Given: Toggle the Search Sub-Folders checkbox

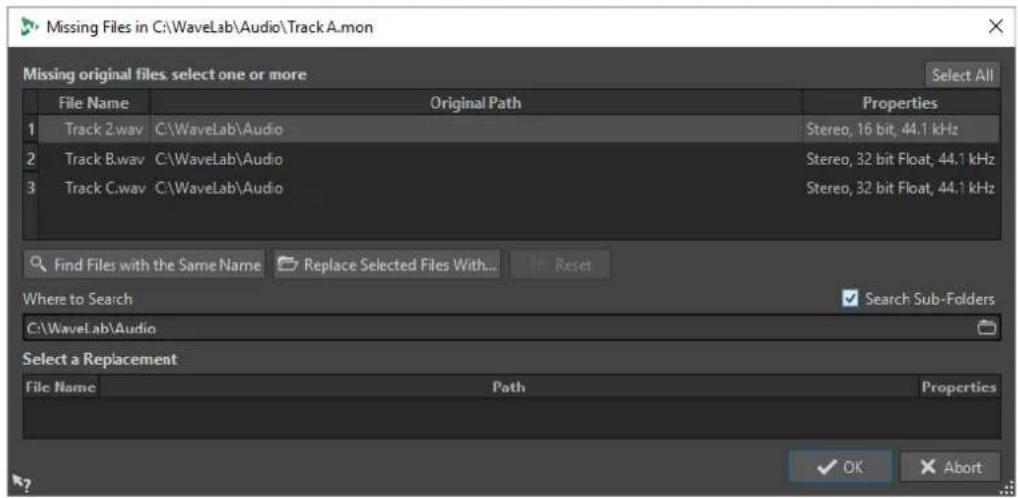Looking at the screenshot, I should coord(849,299).
